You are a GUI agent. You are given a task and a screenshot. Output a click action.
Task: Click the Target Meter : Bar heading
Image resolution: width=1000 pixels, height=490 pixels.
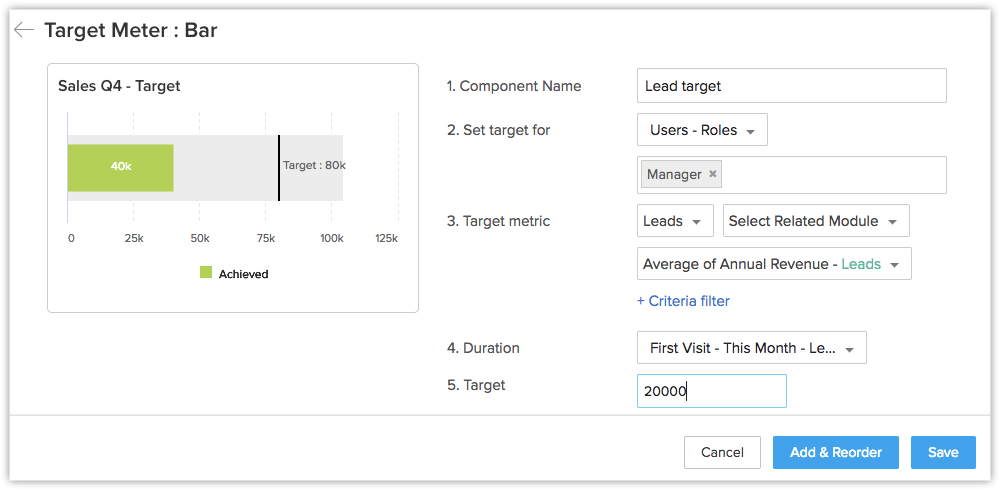131,30
